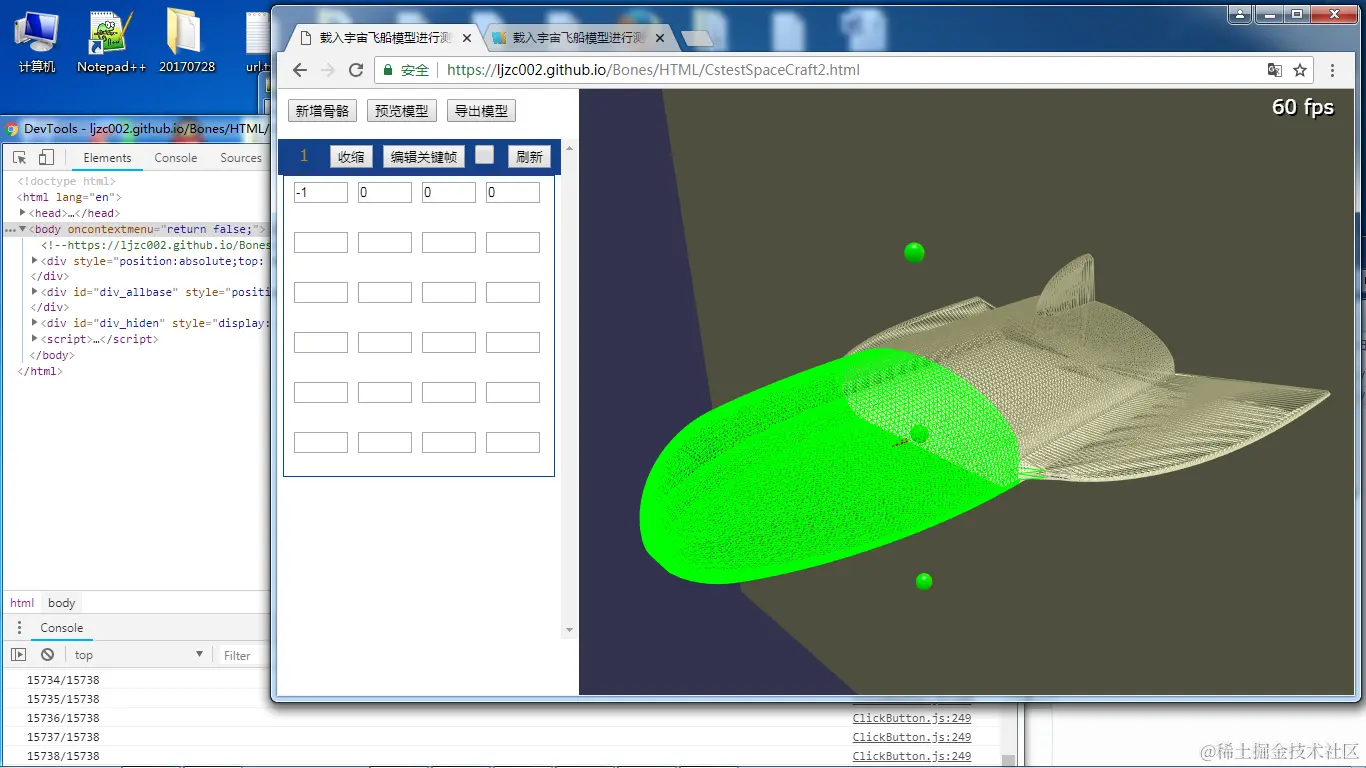This screenshot has width=1366, height=768.
Task: Select the body breadcrumb
Action: point(62,603)
